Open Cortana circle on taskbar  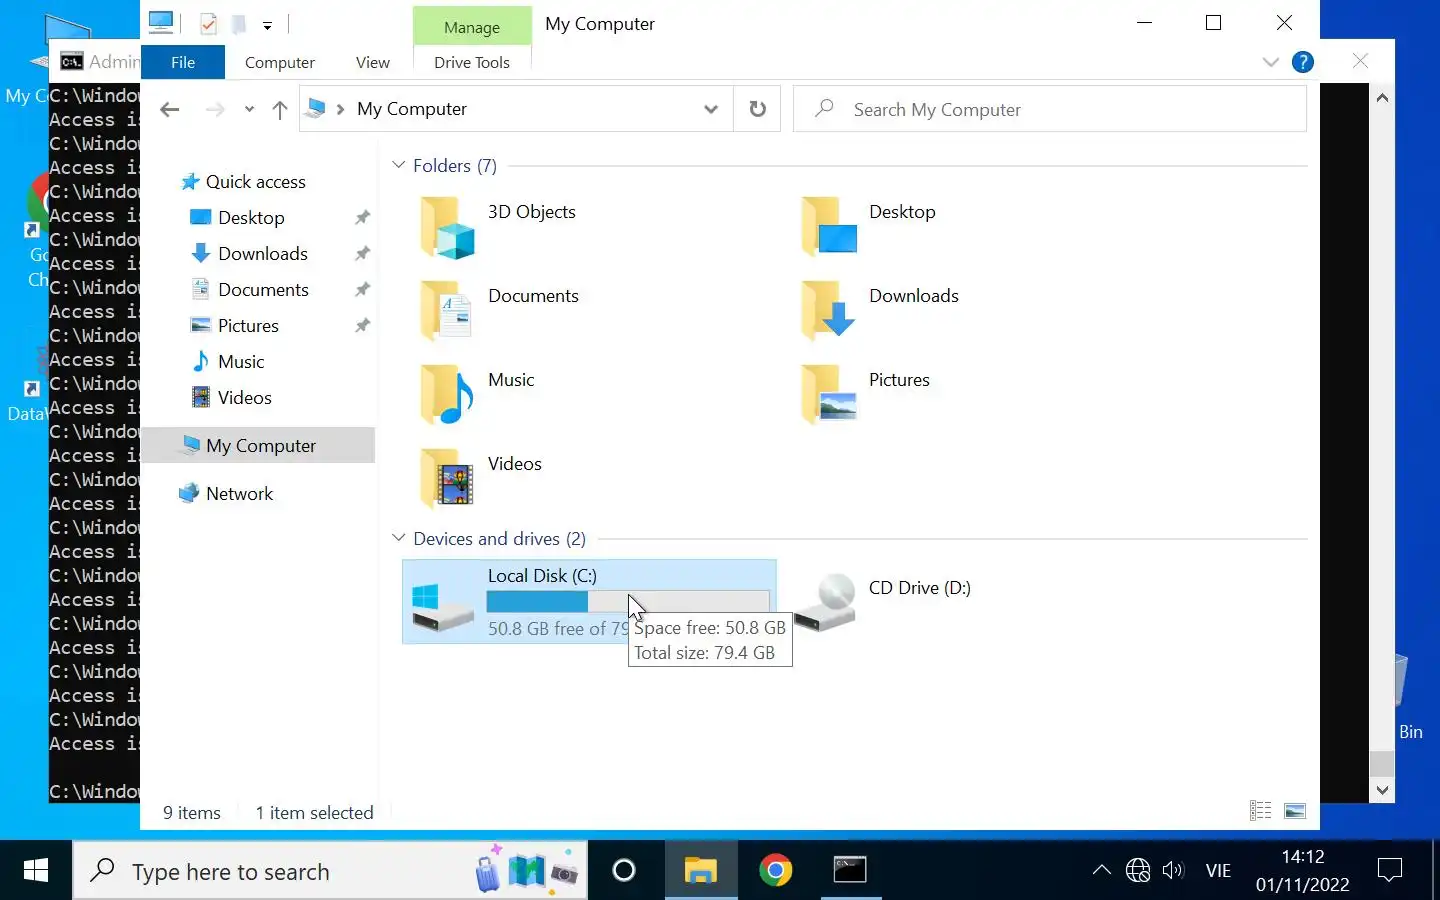pos(624,871)
